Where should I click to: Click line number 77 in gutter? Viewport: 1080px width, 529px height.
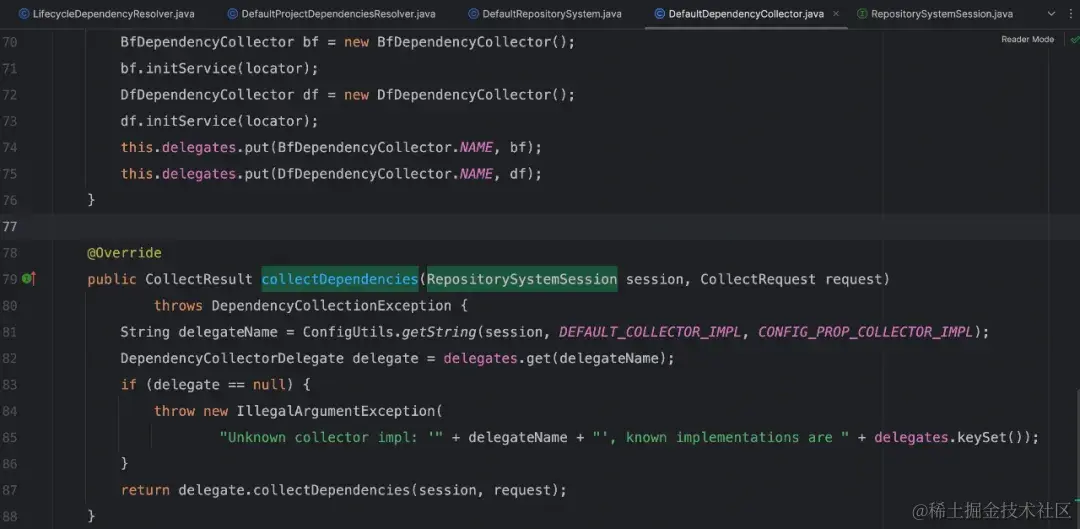(x=10, y=227)
